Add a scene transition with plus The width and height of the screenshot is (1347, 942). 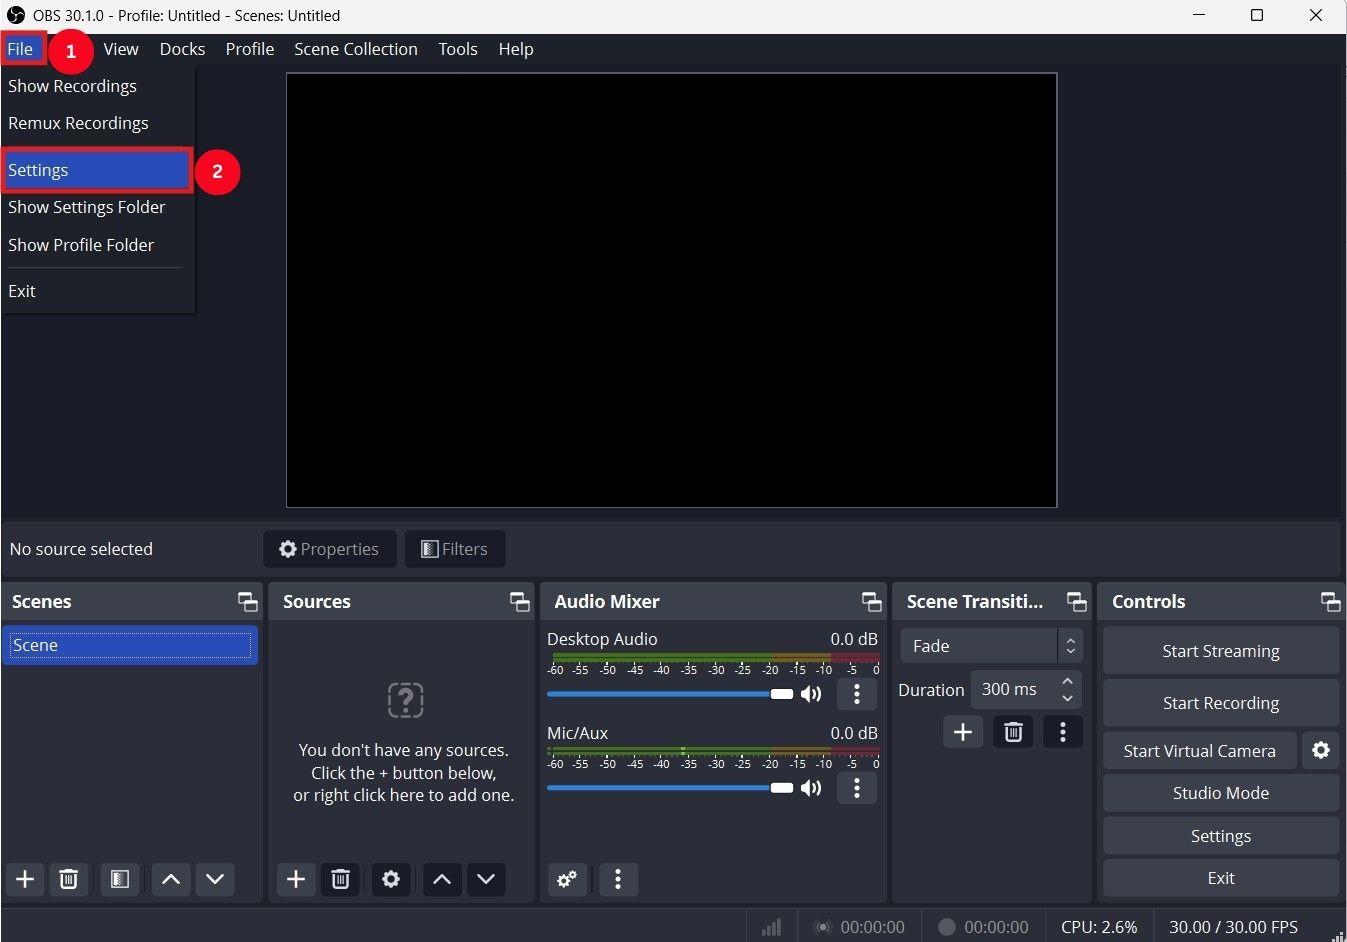[x=963, y=732]
